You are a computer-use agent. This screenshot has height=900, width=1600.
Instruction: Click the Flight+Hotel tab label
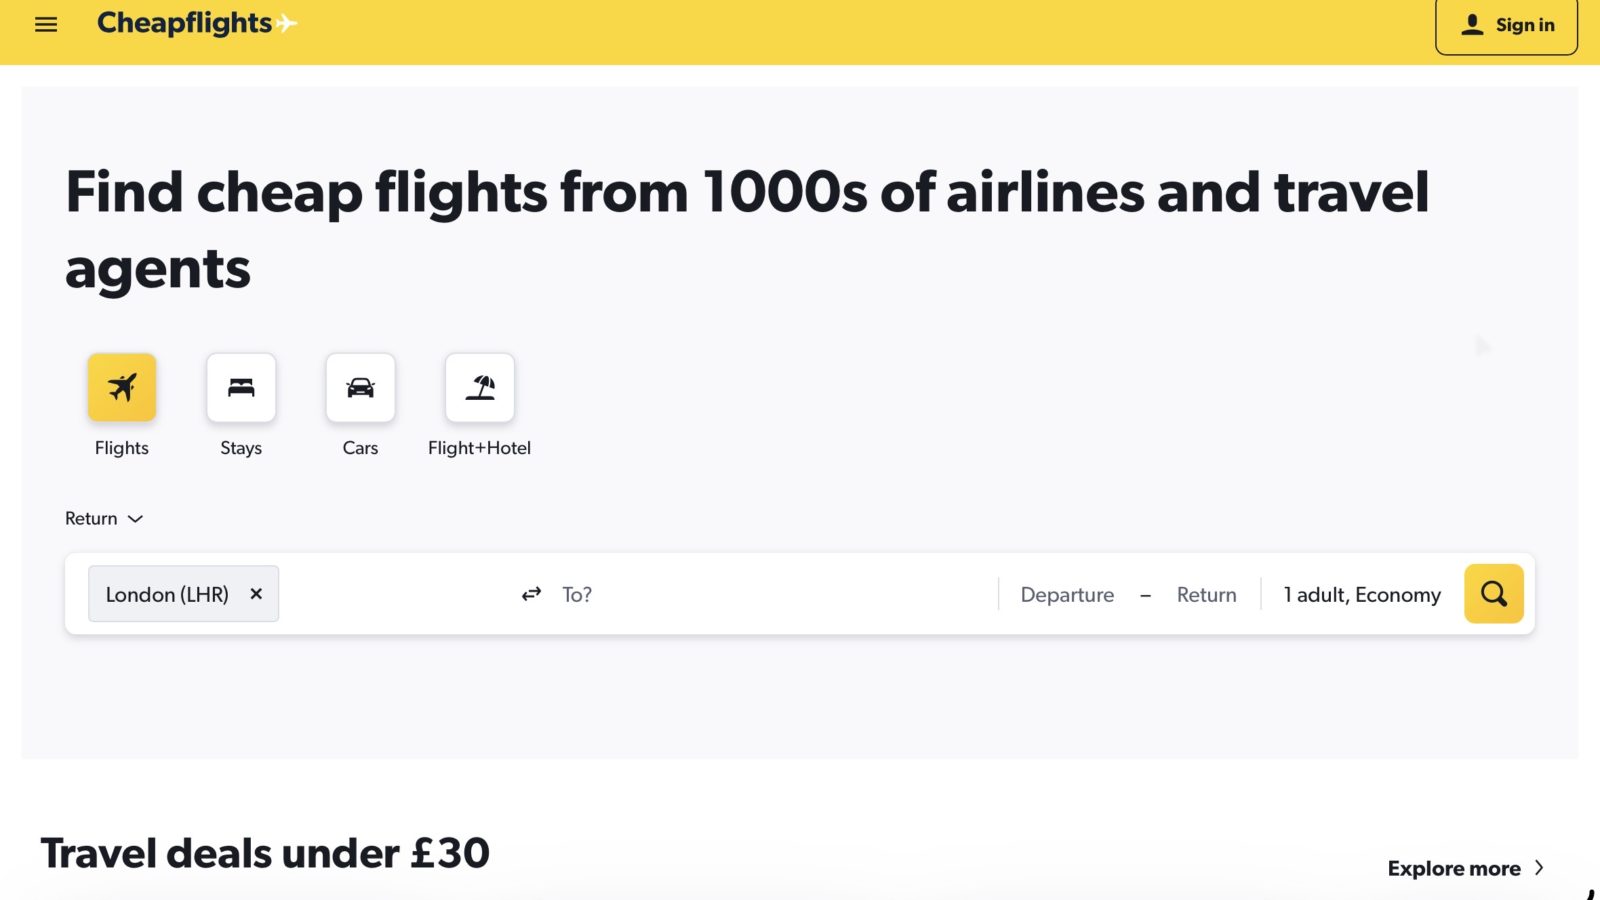[479, 448]
